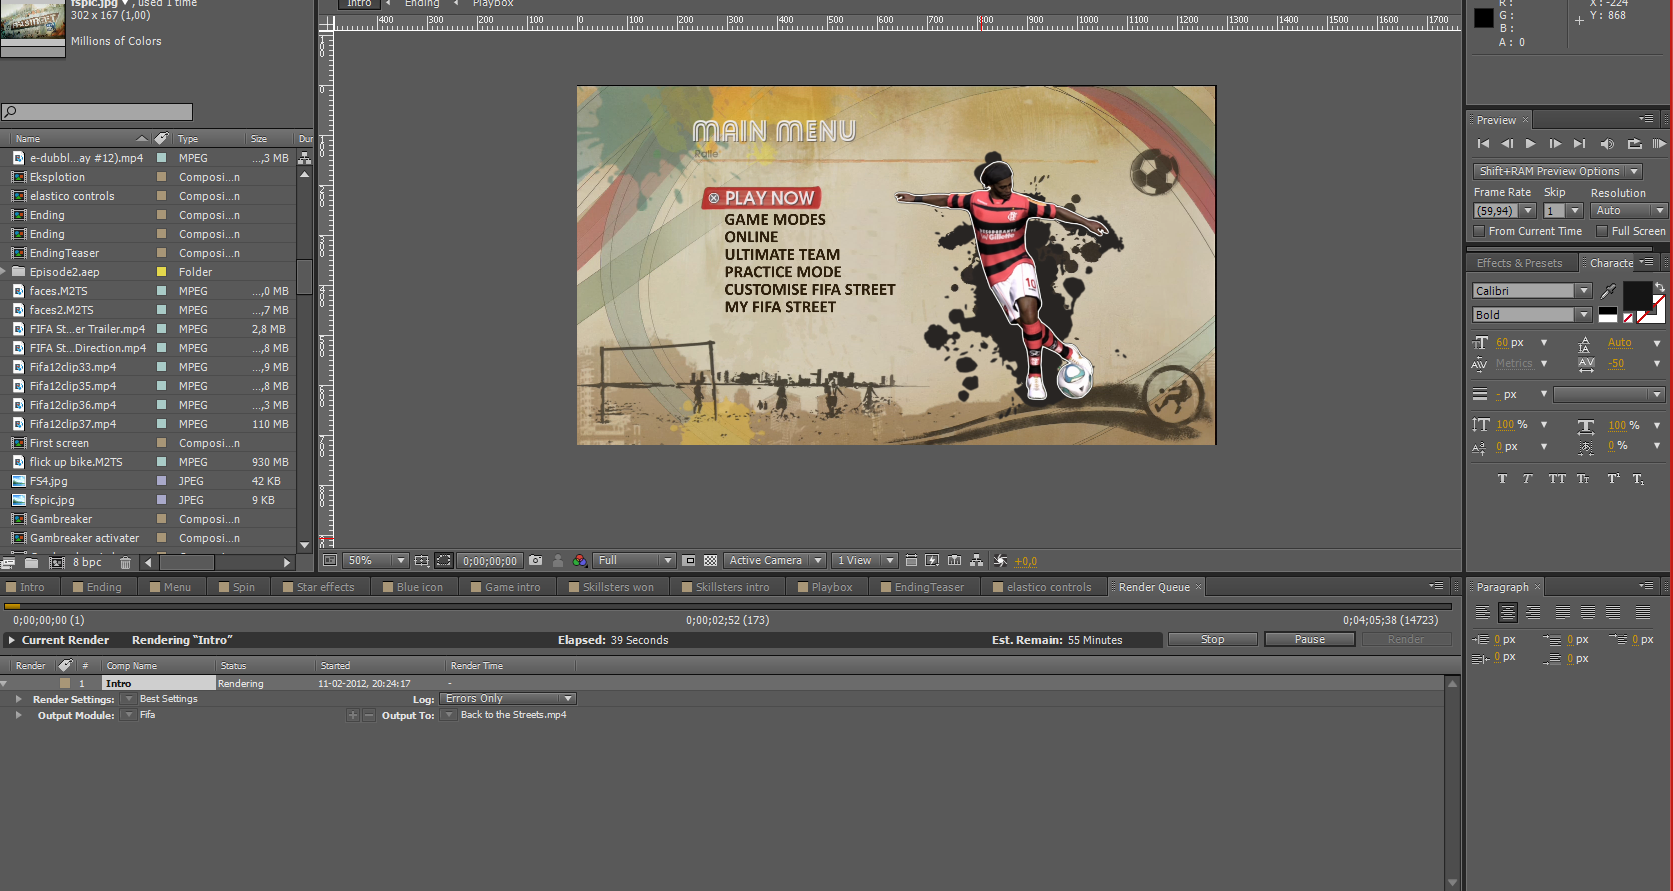This screenshot has width=1673, height=891.
Task: Enable From Current Time checkbox
Action: [x=1479, y=231]
